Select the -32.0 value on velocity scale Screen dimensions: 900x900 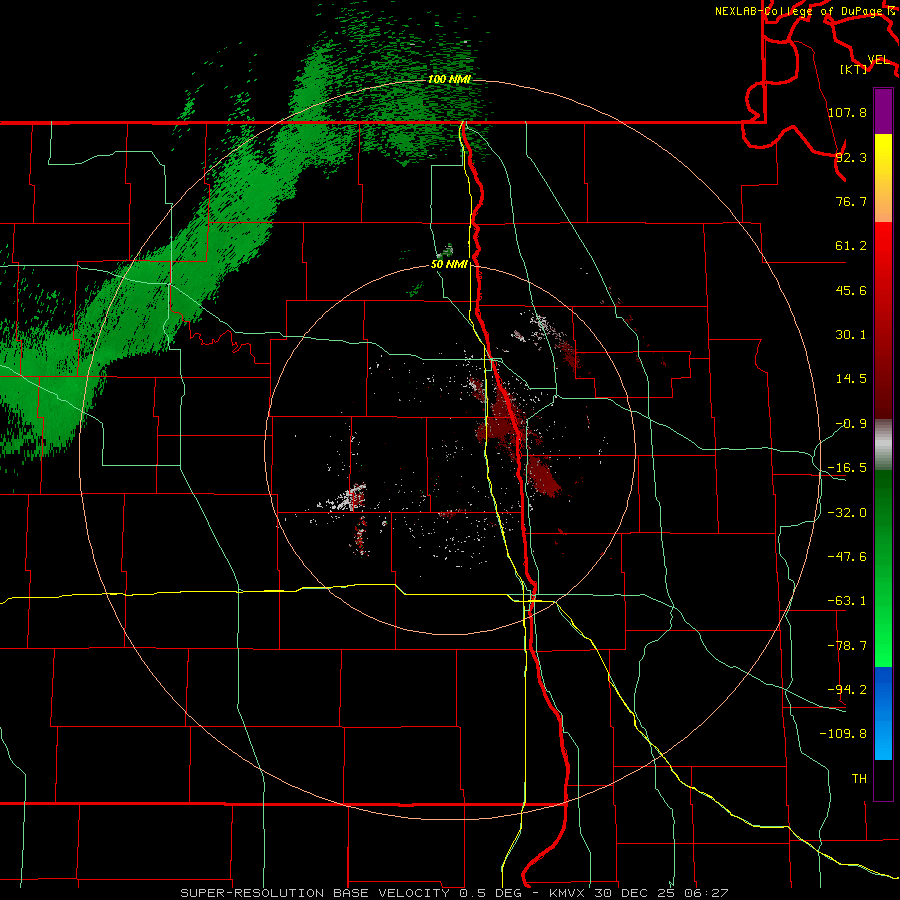pos(847,513)
